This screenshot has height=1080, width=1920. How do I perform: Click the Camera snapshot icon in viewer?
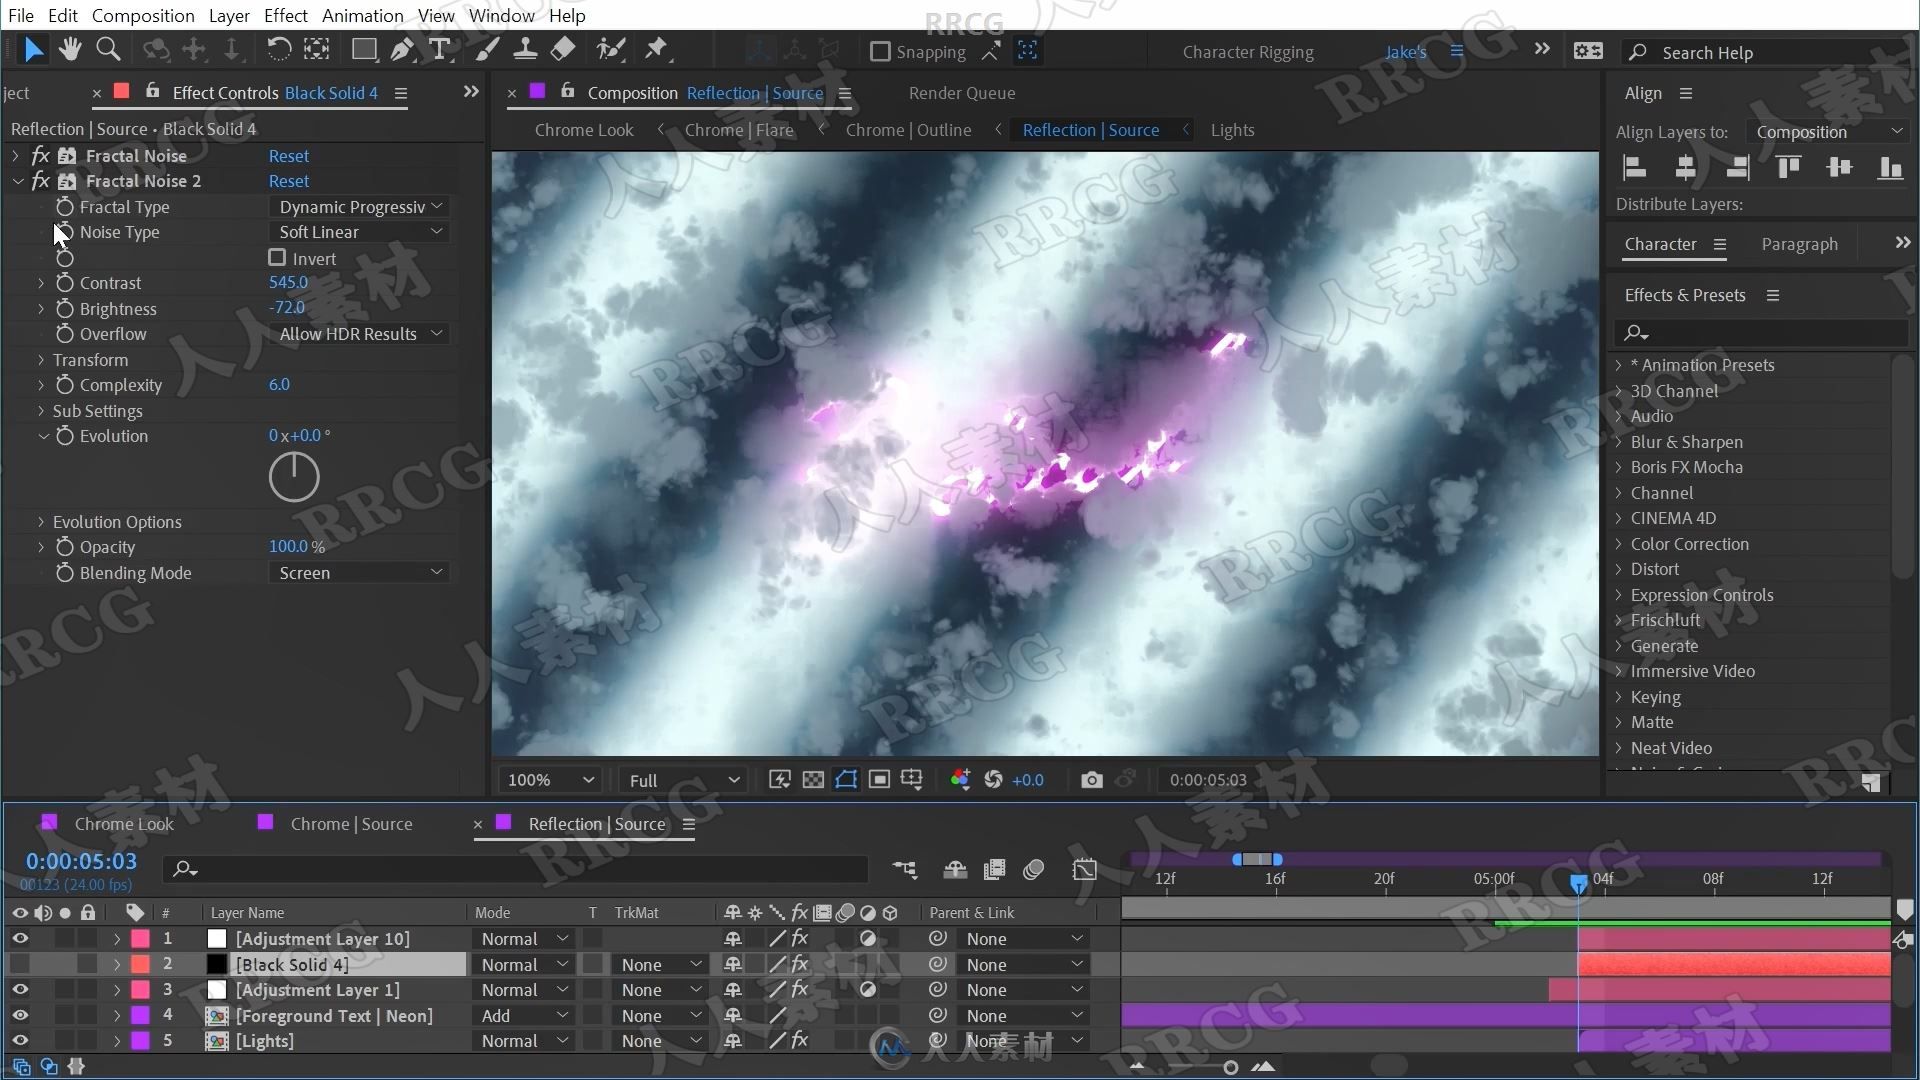click(1091, 779)
